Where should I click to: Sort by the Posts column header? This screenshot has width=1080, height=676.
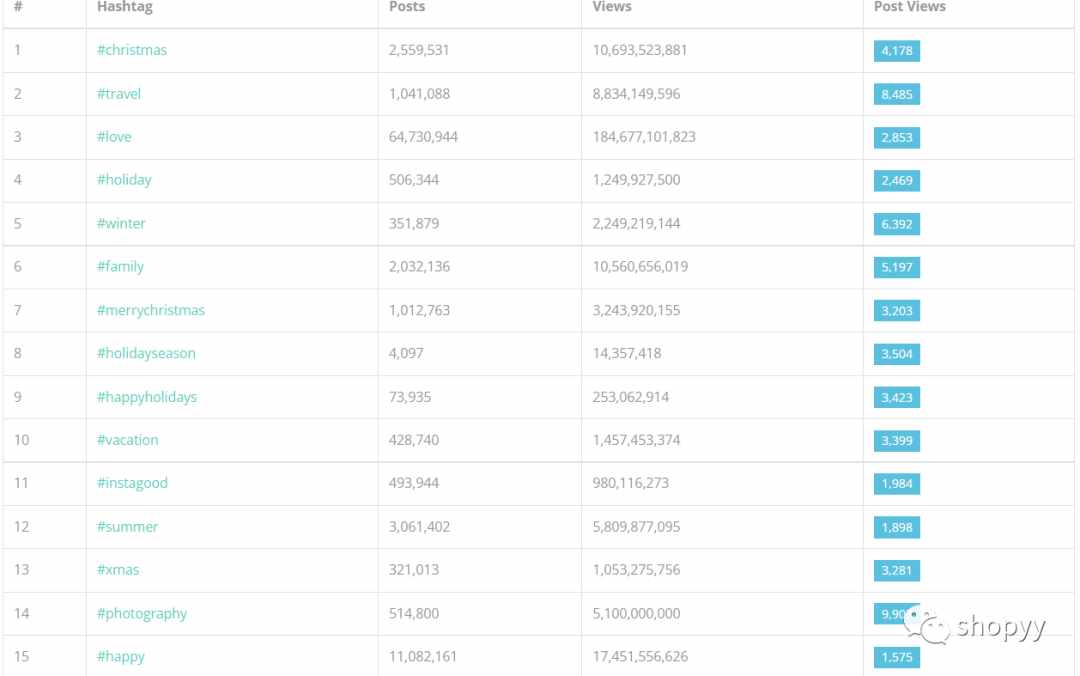(x=407, y=7)
